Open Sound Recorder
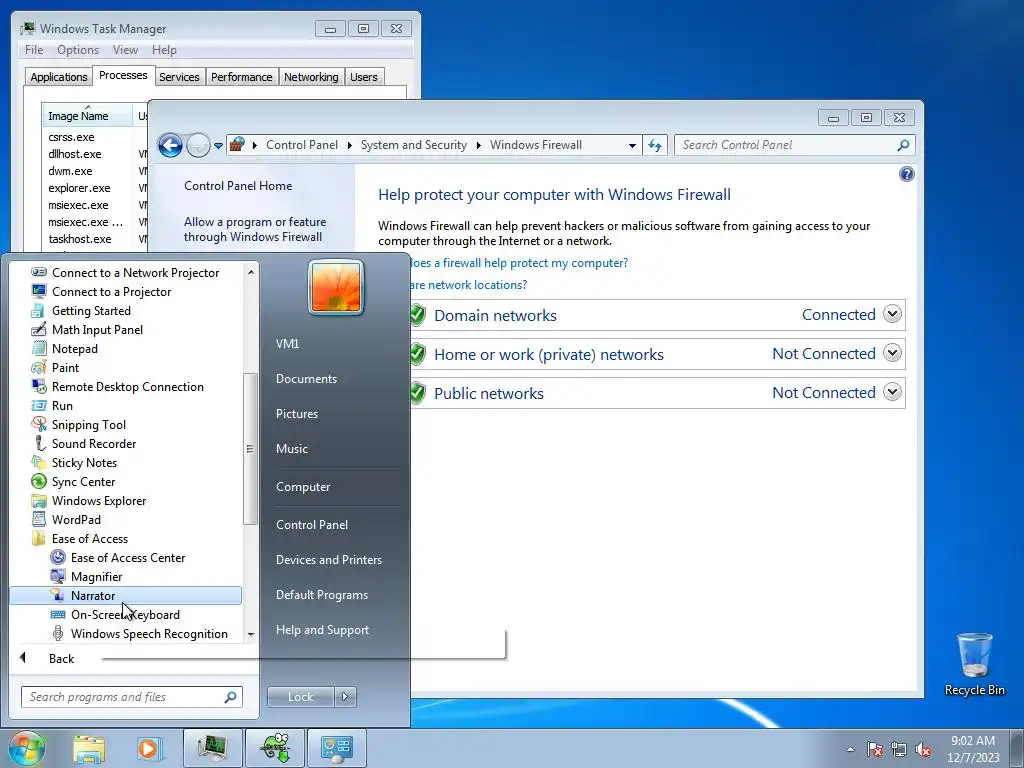 pyautogui.click(x=93, y=444)
